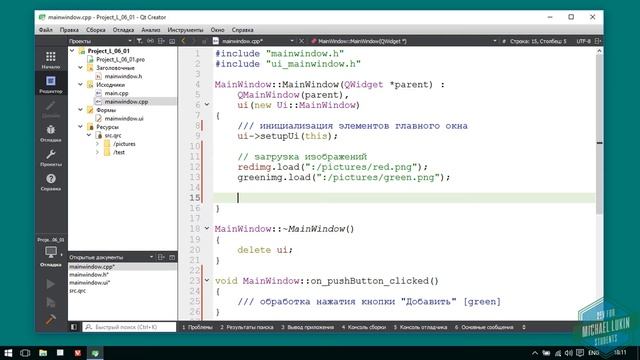Switch to Редактор edit mode
This screenshot has height=360, width=640.
point(51,84)
